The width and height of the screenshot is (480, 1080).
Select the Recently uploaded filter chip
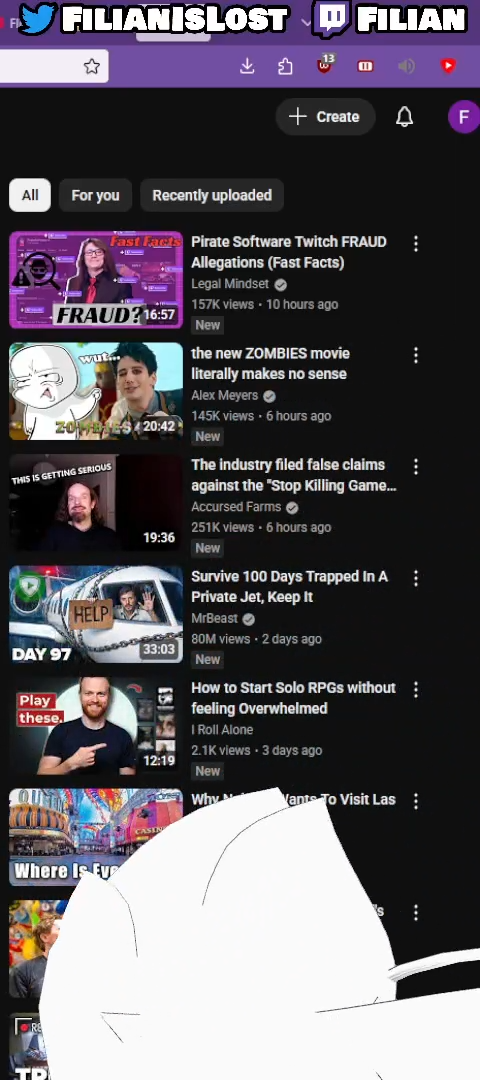point(212,195)
